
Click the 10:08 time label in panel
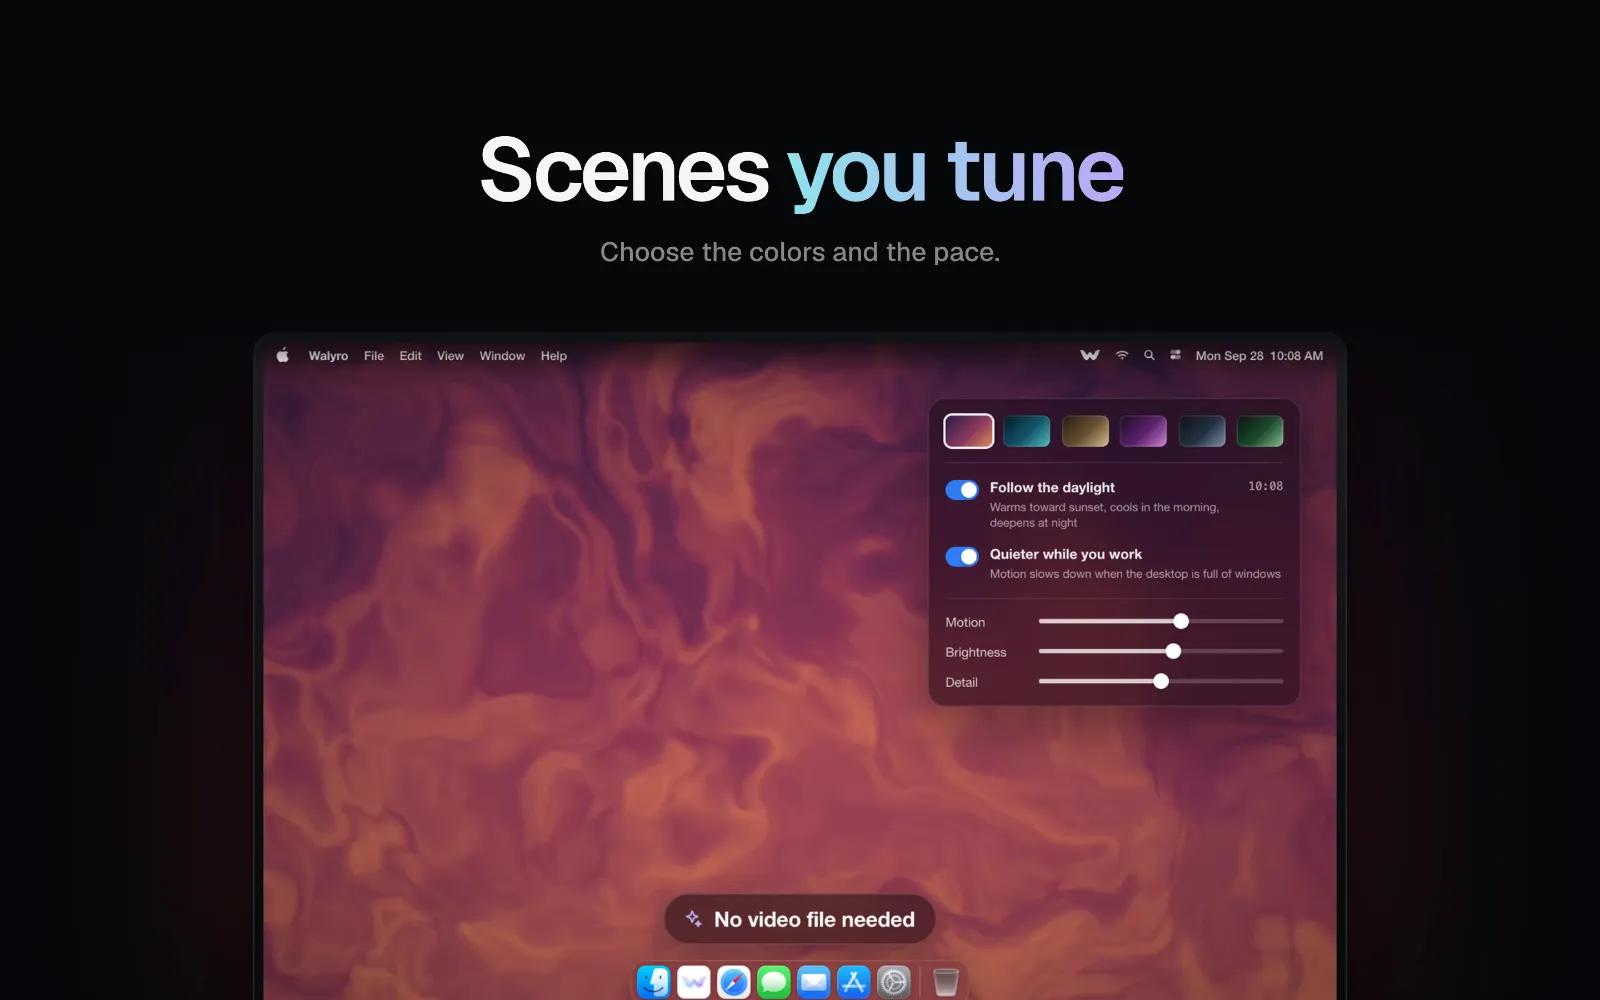click(1265, 486)
